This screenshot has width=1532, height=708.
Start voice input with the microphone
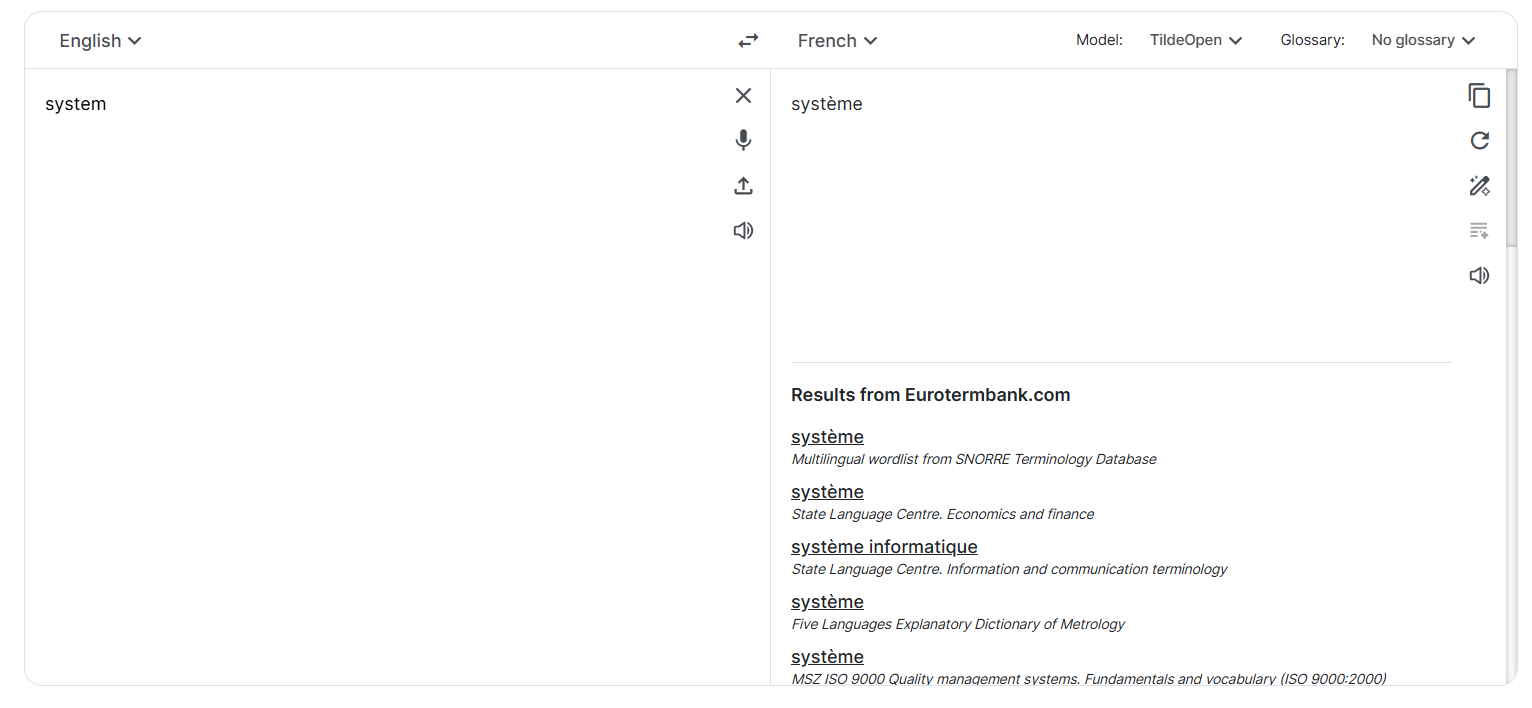click(743, 140)
